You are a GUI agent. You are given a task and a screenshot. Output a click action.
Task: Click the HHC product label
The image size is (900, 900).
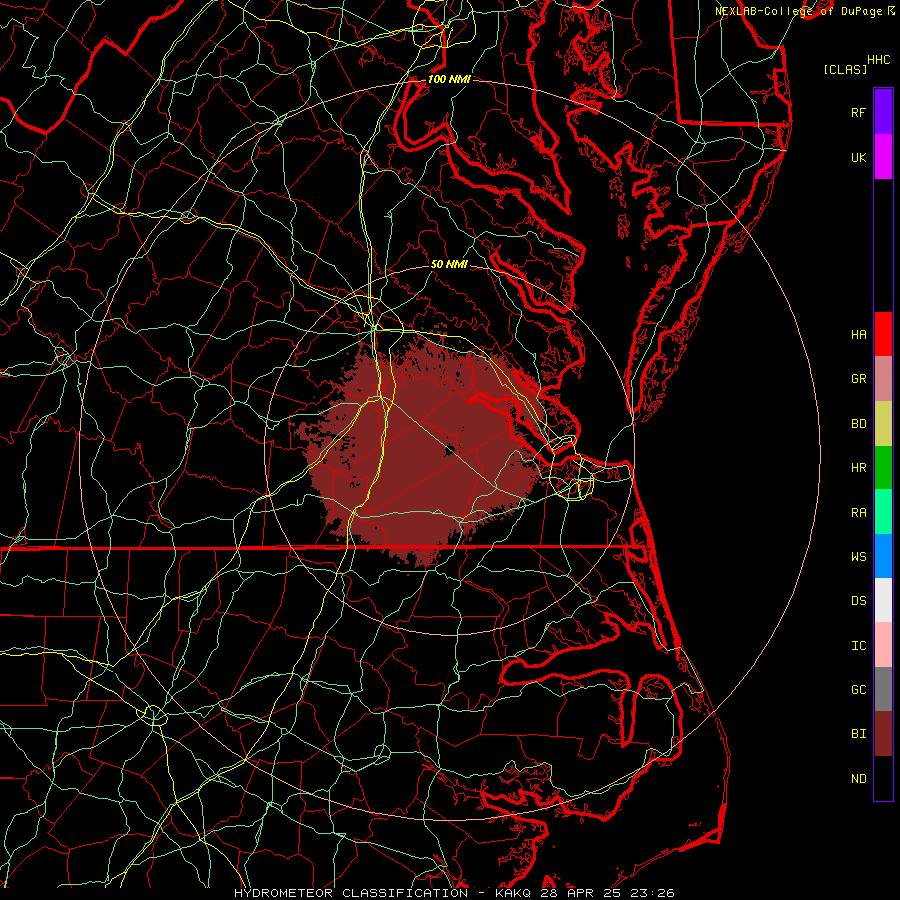[x=878, y=60]
